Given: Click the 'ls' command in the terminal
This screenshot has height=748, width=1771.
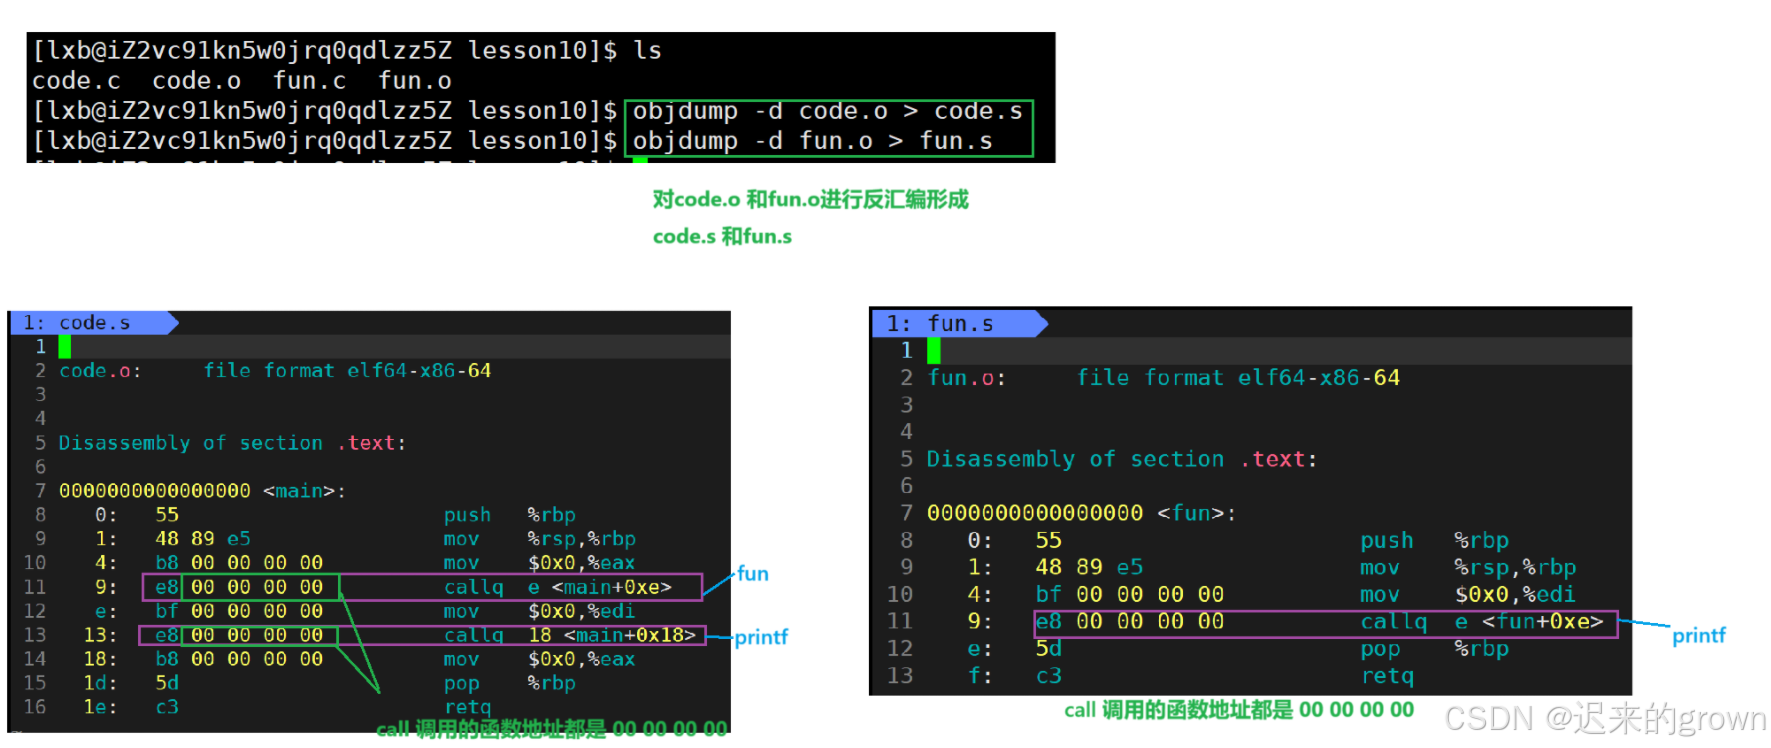Looking at the screenshot, I should point(647,50).
